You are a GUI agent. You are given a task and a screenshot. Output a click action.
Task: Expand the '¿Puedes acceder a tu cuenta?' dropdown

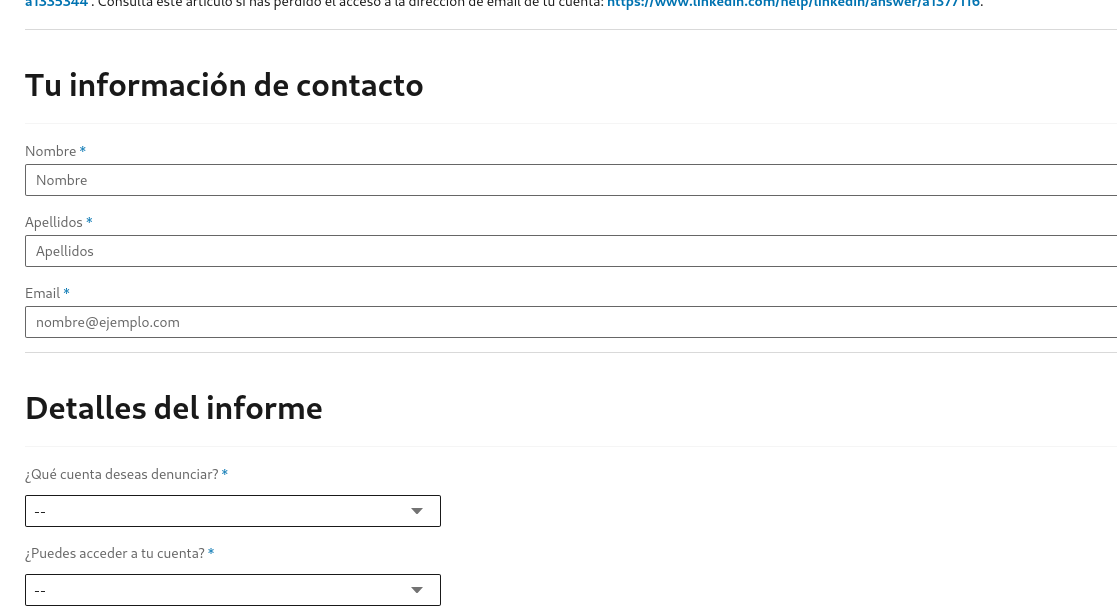tap(232, 590)
